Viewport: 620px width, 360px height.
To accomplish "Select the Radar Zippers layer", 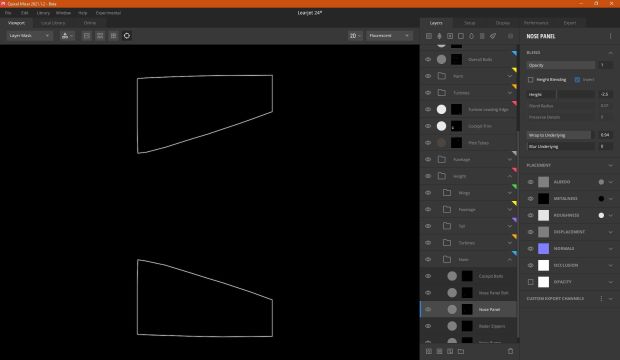I will tap(469, 326).
